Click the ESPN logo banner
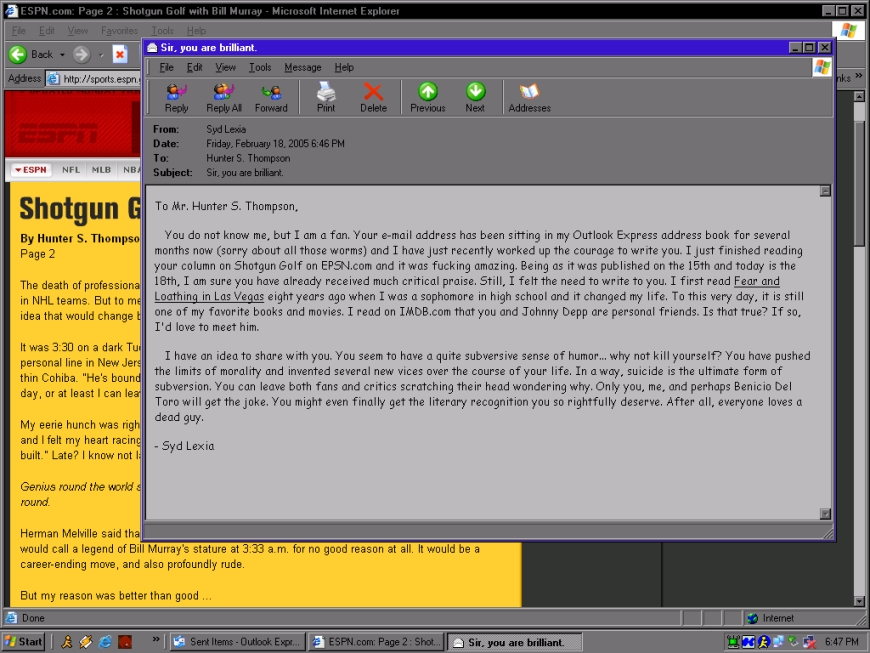 point(58,133)
